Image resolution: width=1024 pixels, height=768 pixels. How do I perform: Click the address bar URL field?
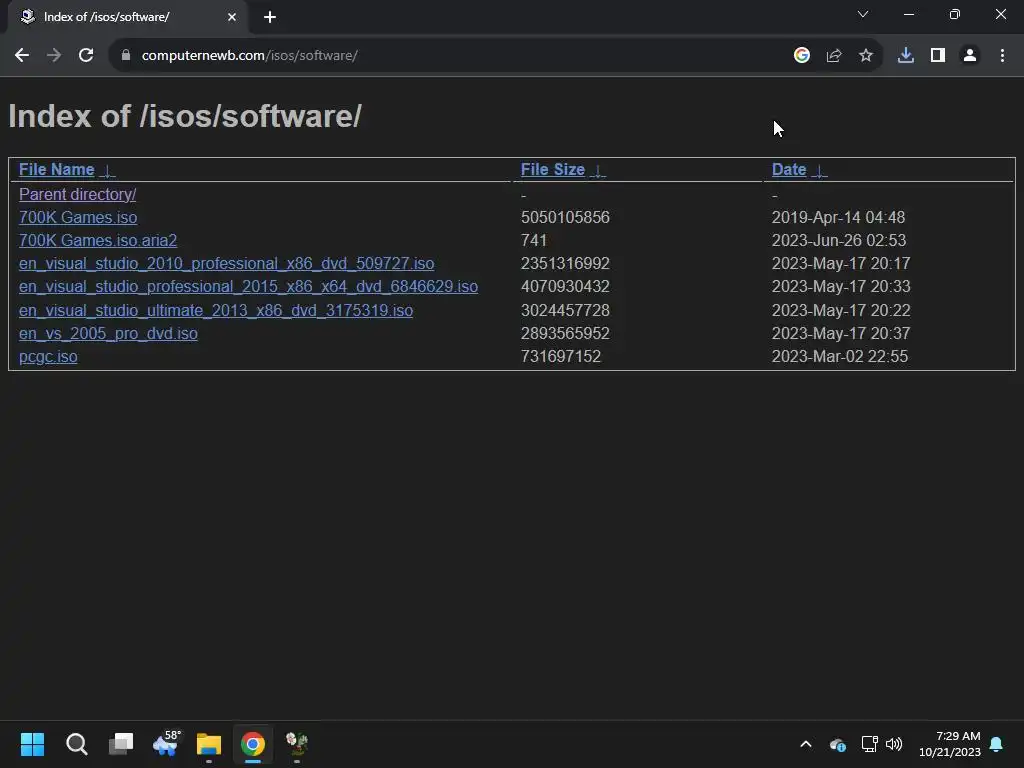457,56
